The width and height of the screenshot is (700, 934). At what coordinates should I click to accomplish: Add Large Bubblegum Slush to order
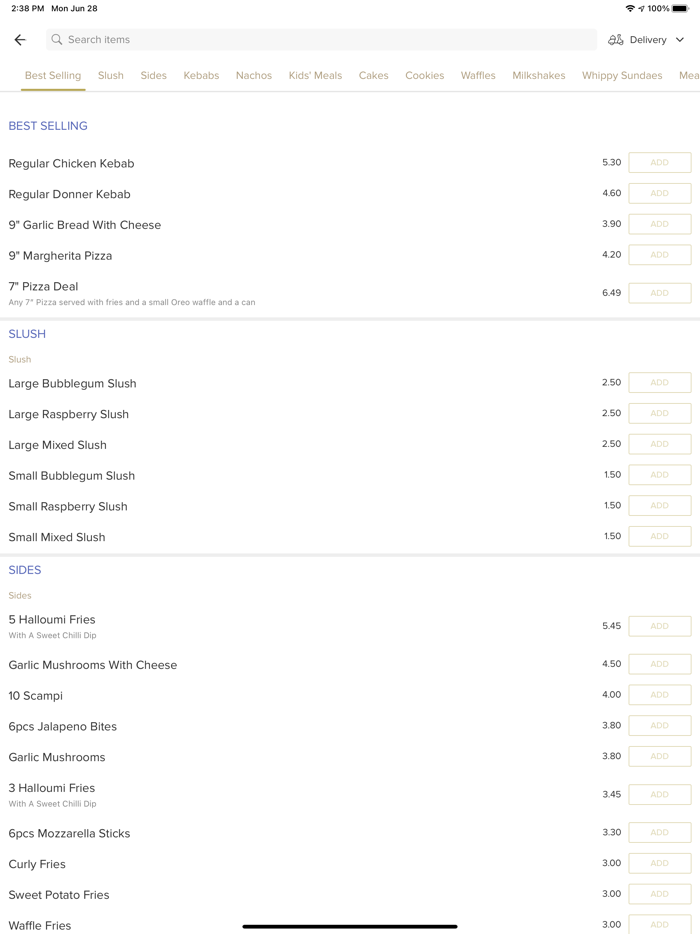pyautogui.click(x=659, y=383)
